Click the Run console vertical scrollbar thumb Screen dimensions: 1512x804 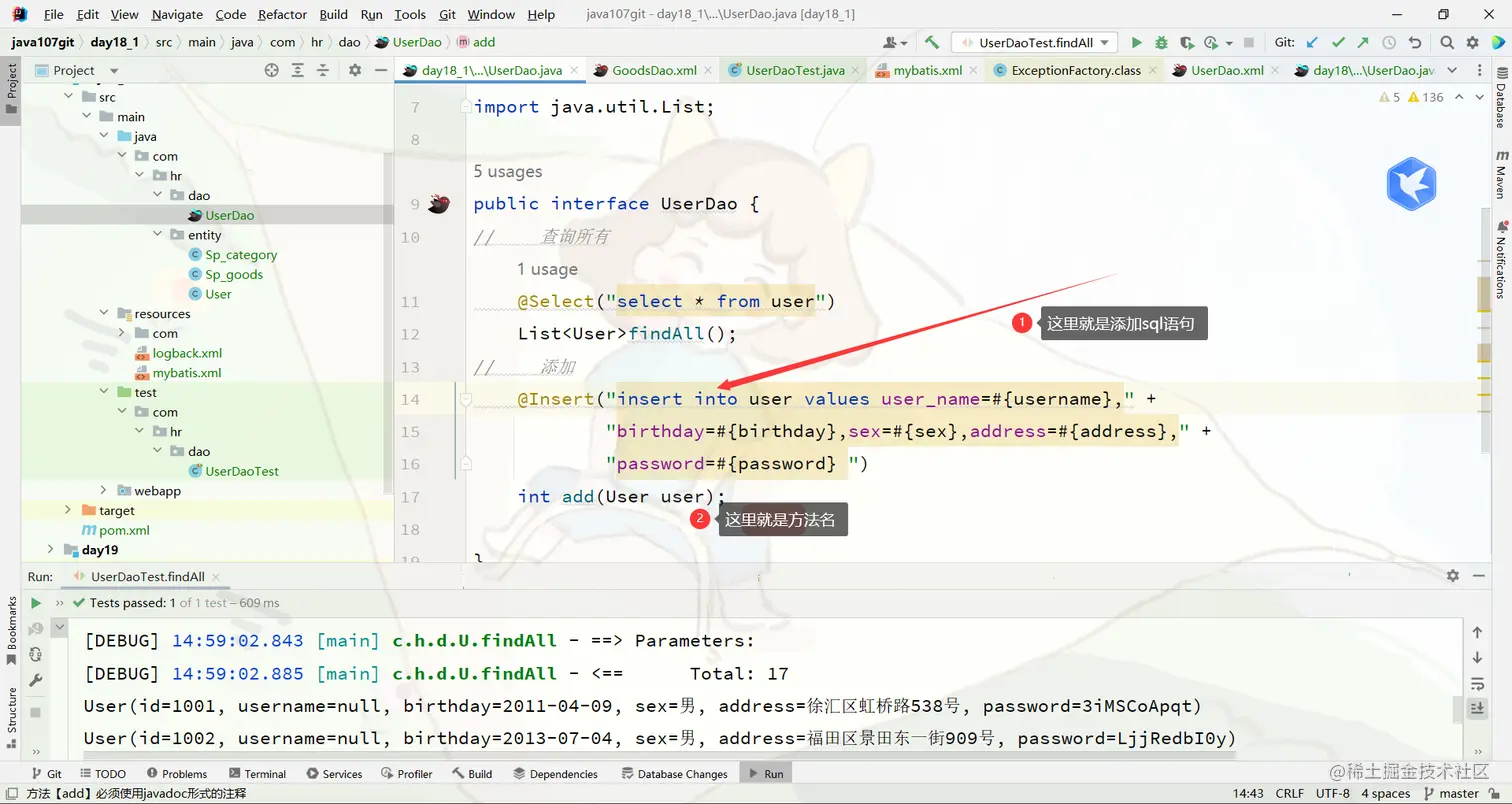tap(1456, 709)
